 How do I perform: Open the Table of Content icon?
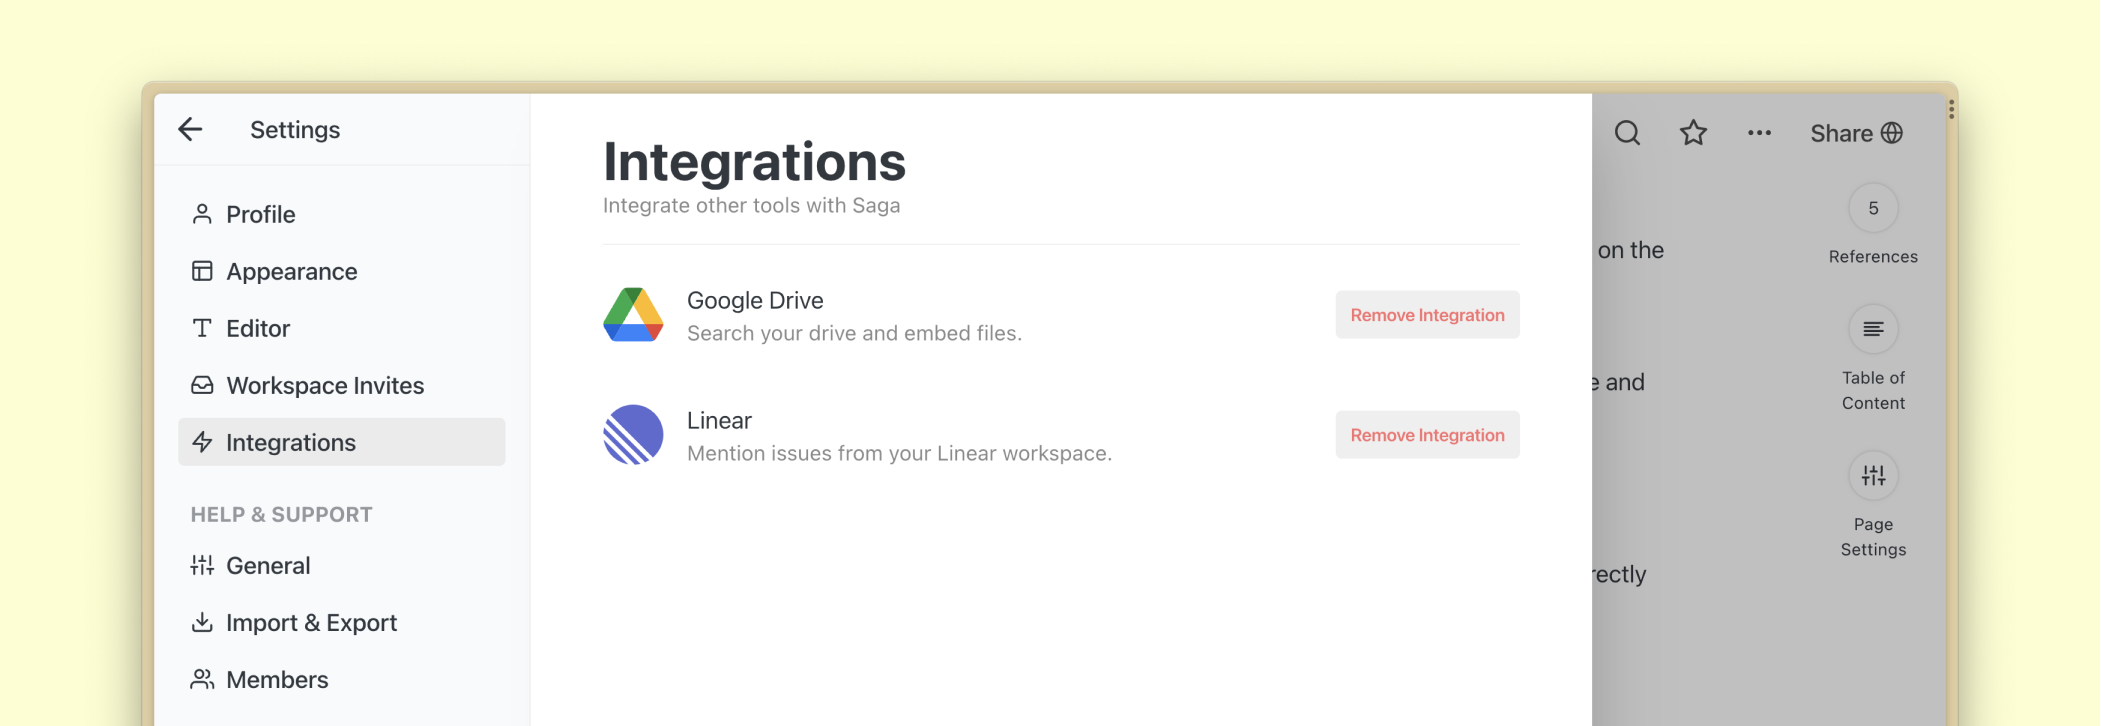coord(1873,330)
